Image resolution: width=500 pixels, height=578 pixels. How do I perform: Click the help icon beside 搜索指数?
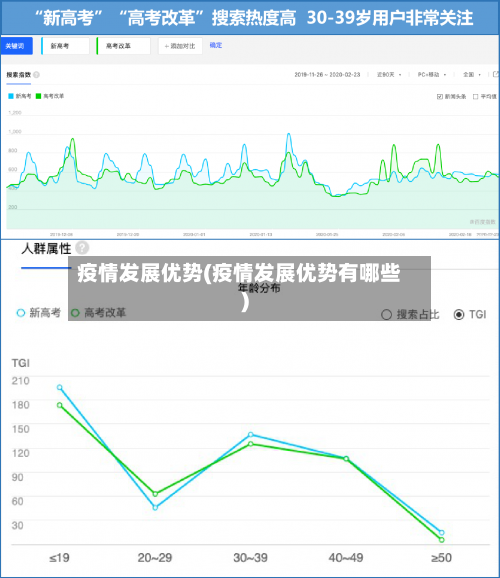(x=36, y=75)
